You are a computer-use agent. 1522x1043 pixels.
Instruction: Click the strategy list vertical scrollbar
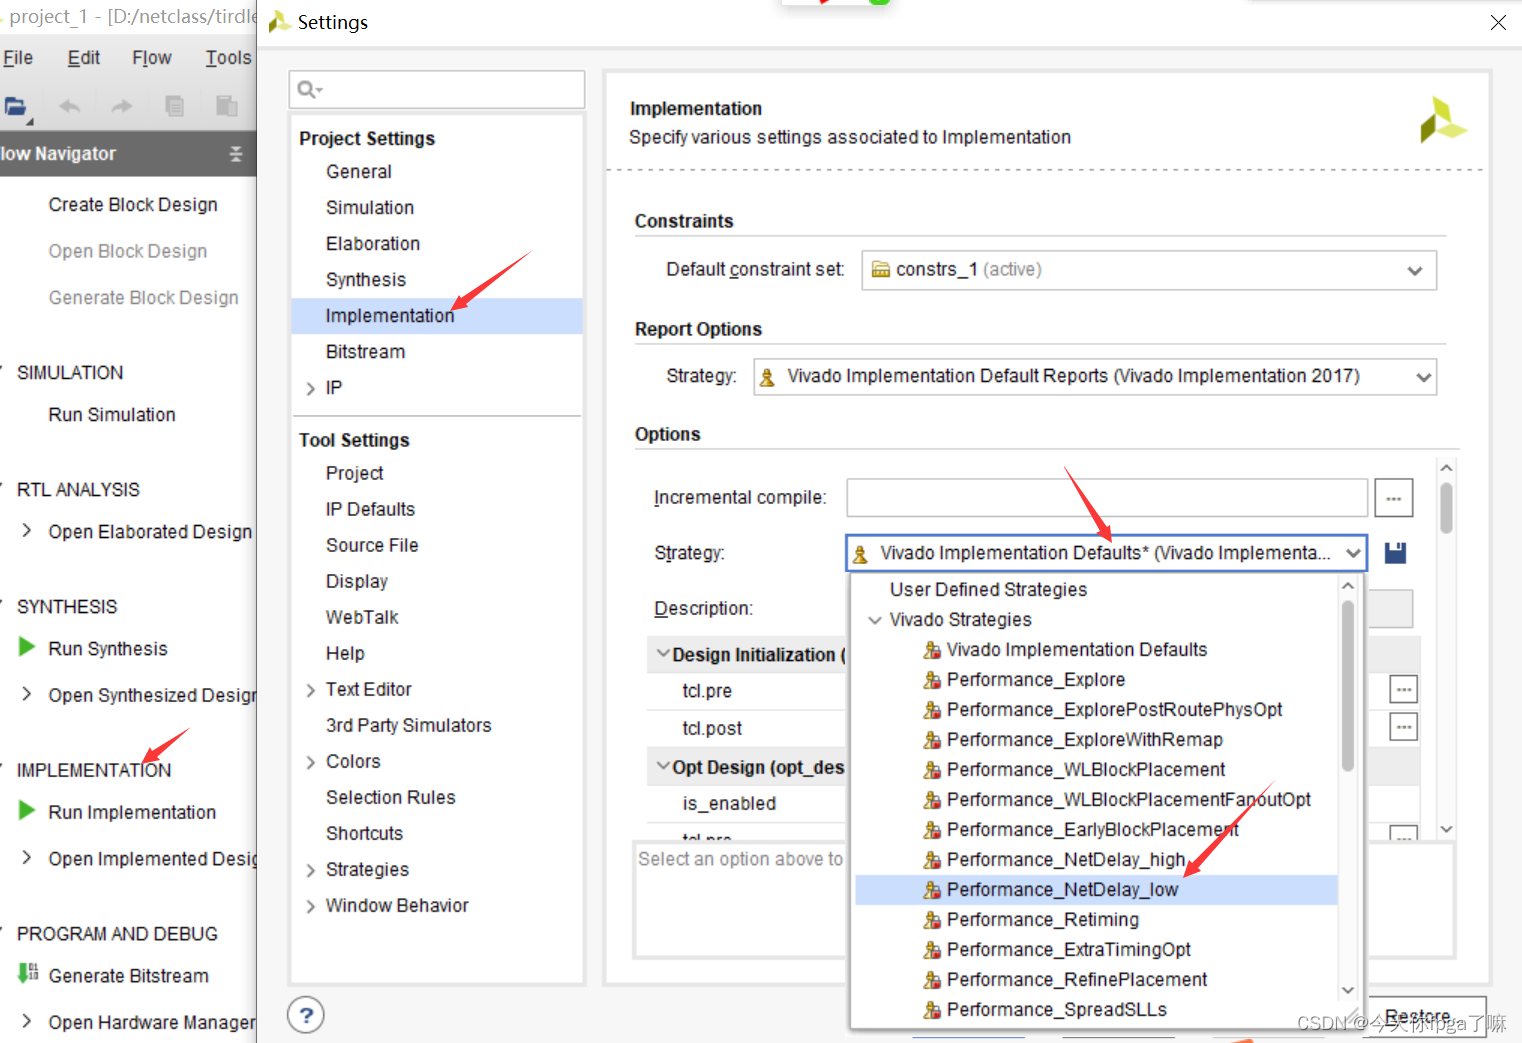click(x=1348, y=685)
